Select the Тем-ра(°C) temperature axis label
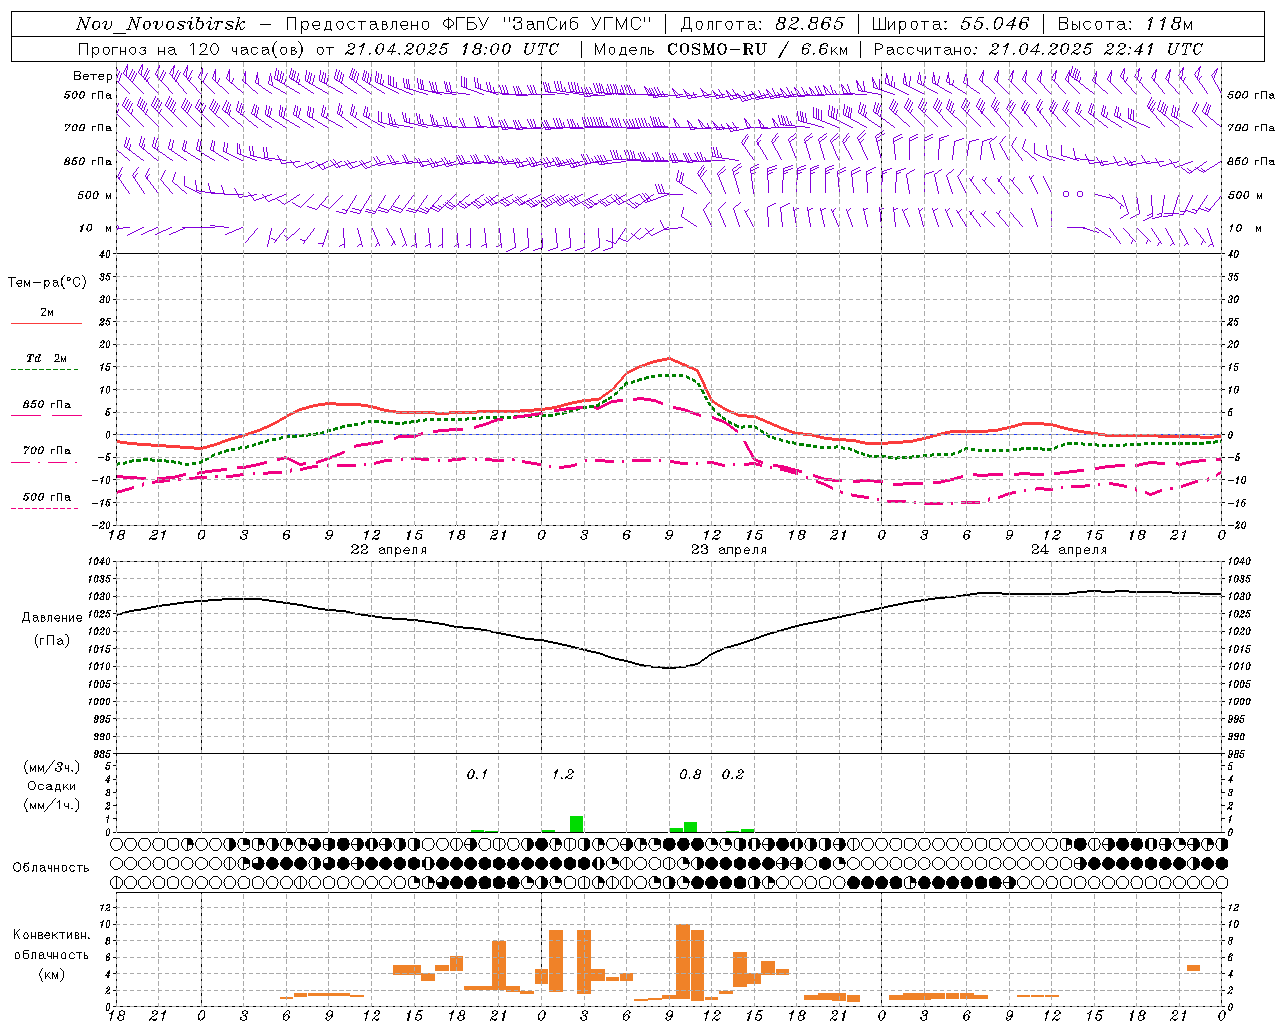This screenshot has height=1024, width=1280. 47,283
